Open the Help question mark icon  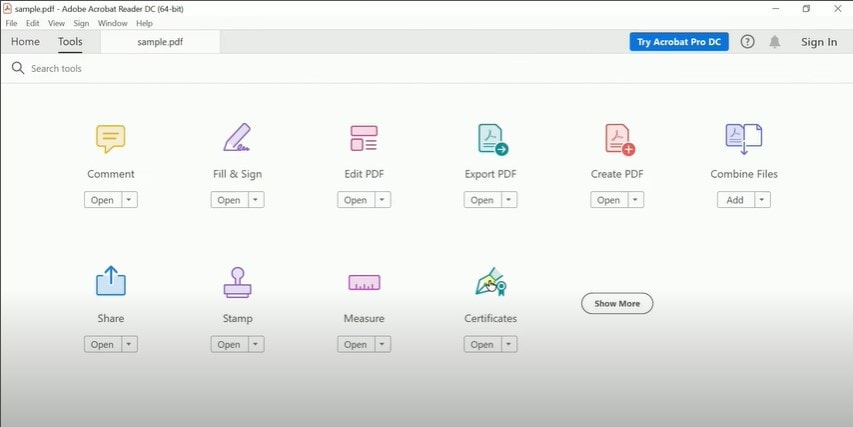747,42
